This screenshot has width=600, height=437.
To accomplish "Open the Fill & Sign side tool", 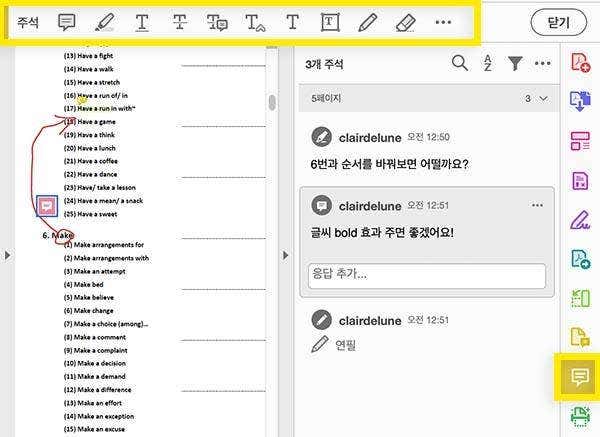I will click(580, 220).
